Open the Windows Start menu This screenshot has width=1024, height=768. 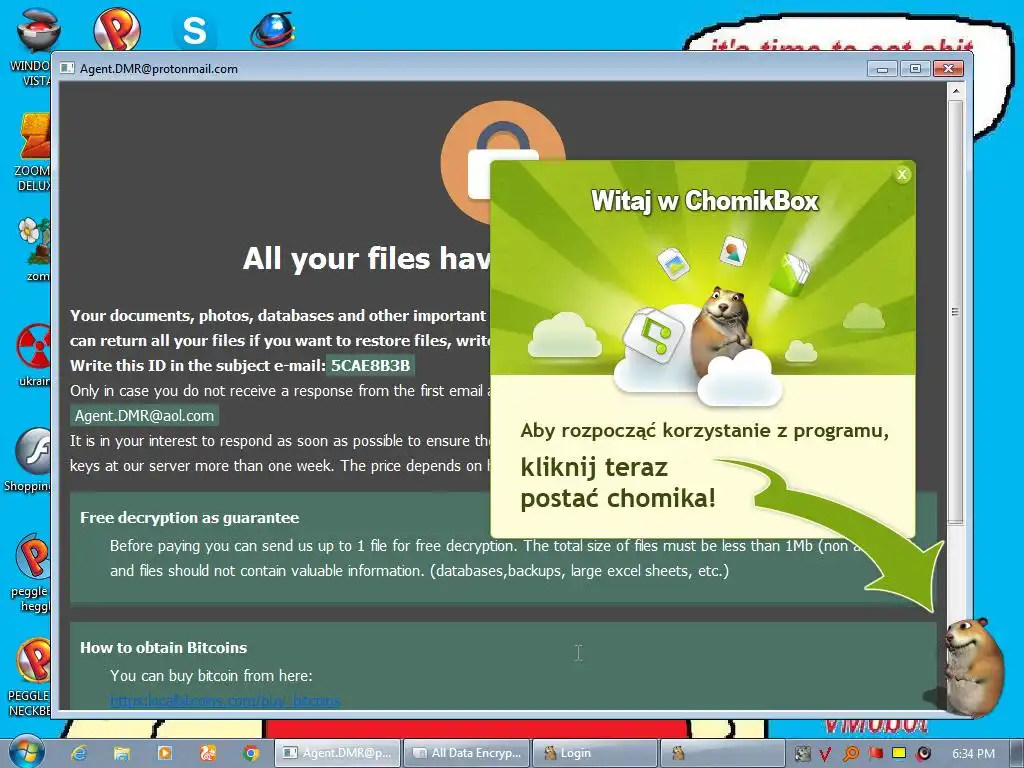[x=26, y=752]
